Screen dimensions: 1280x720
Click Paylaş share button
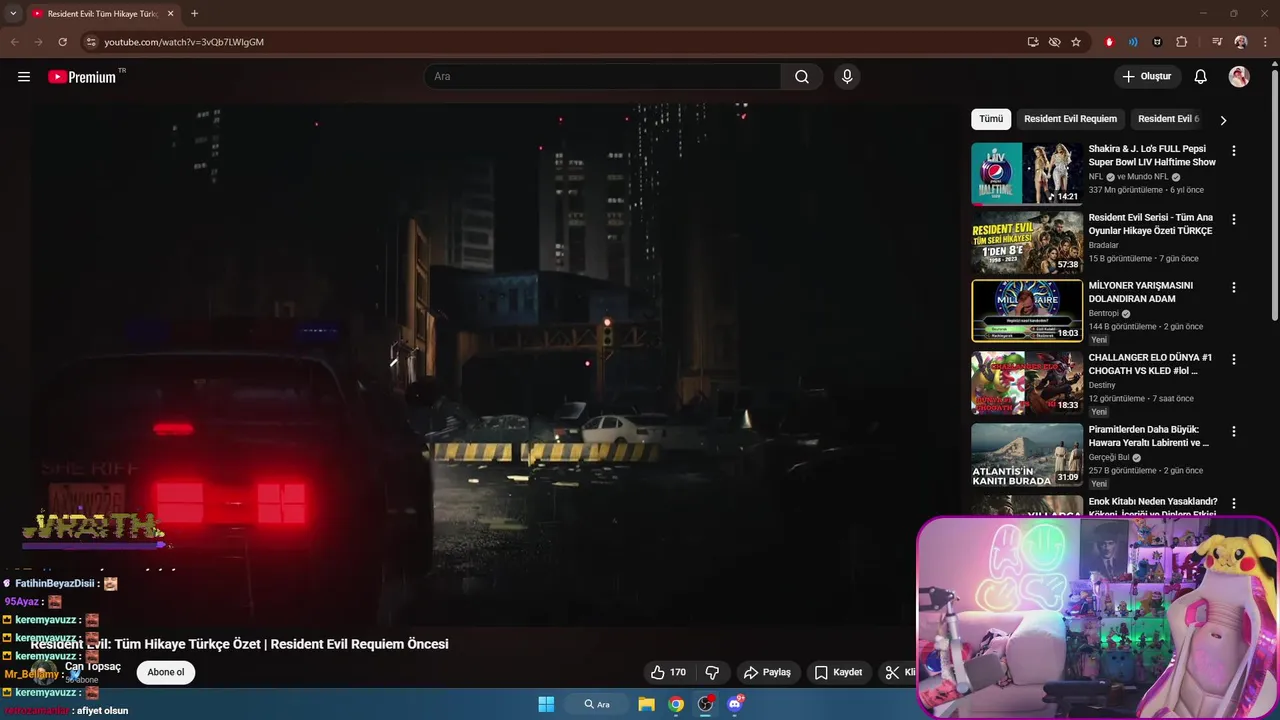(767, 672)
